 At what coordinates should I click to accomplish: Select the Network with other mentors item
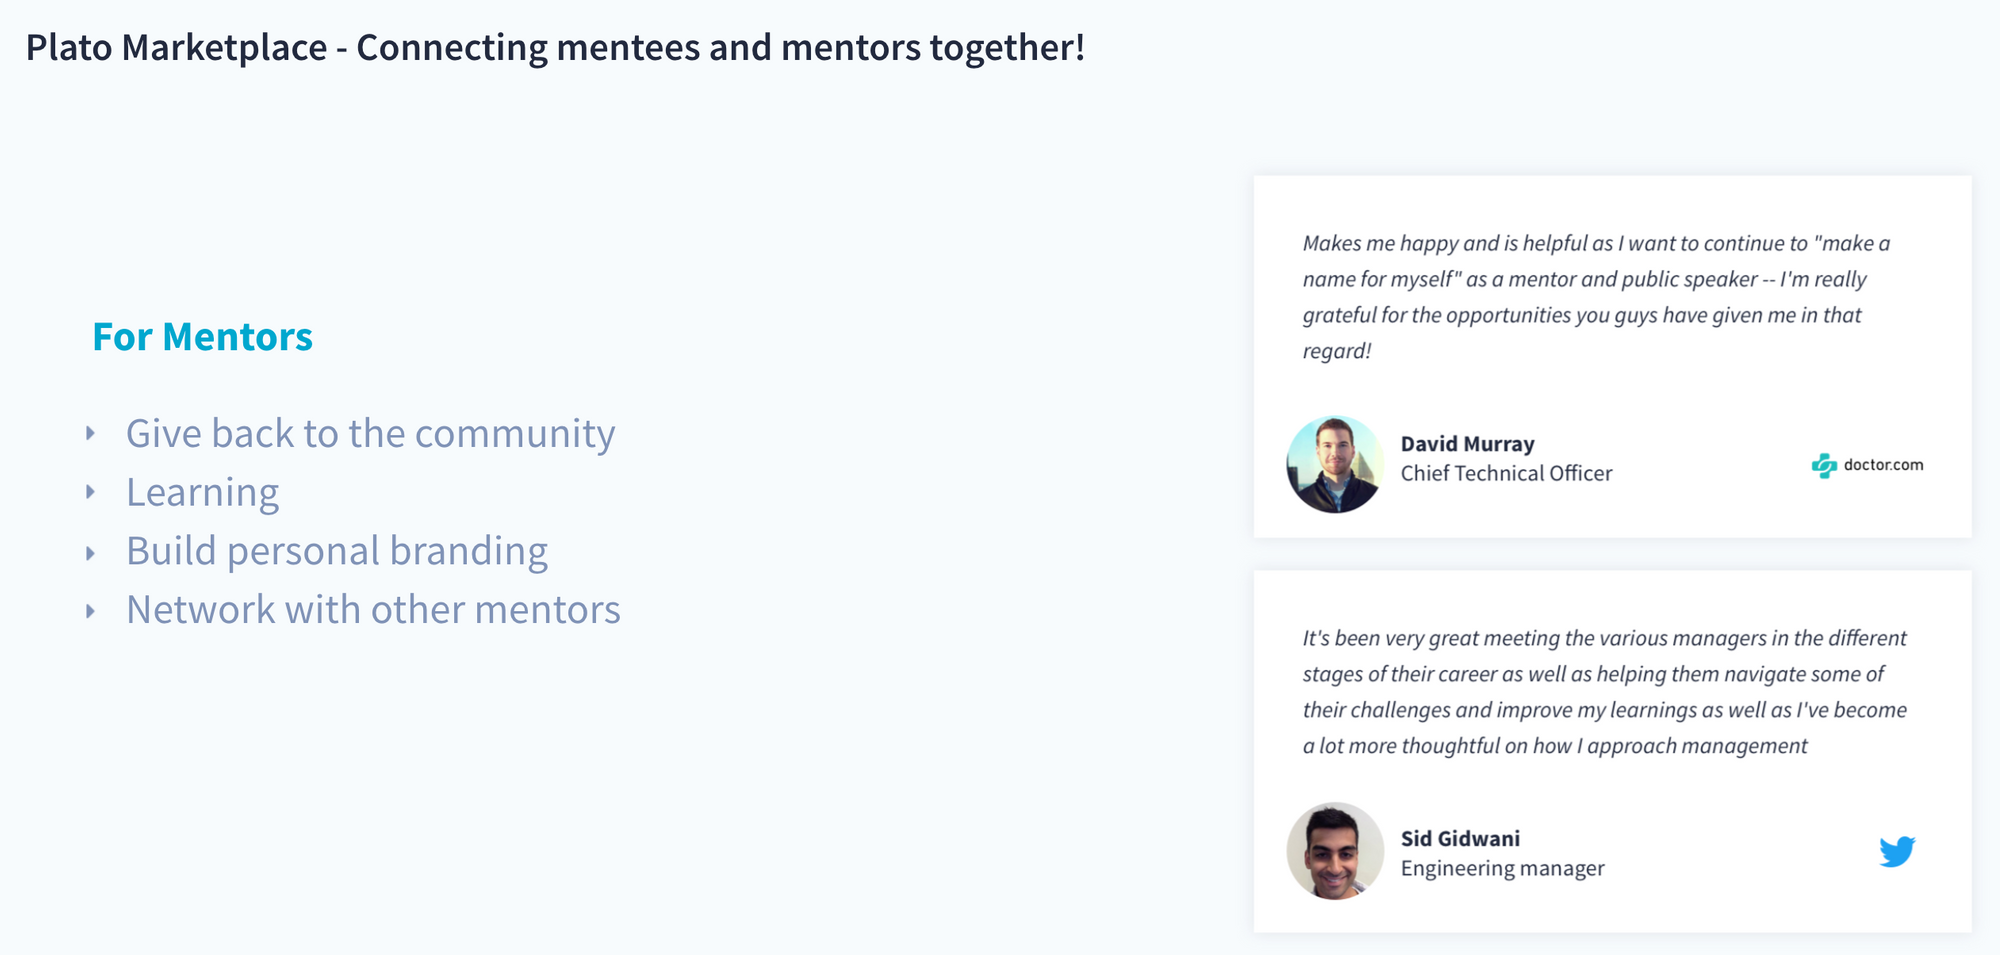click(373, 610)
